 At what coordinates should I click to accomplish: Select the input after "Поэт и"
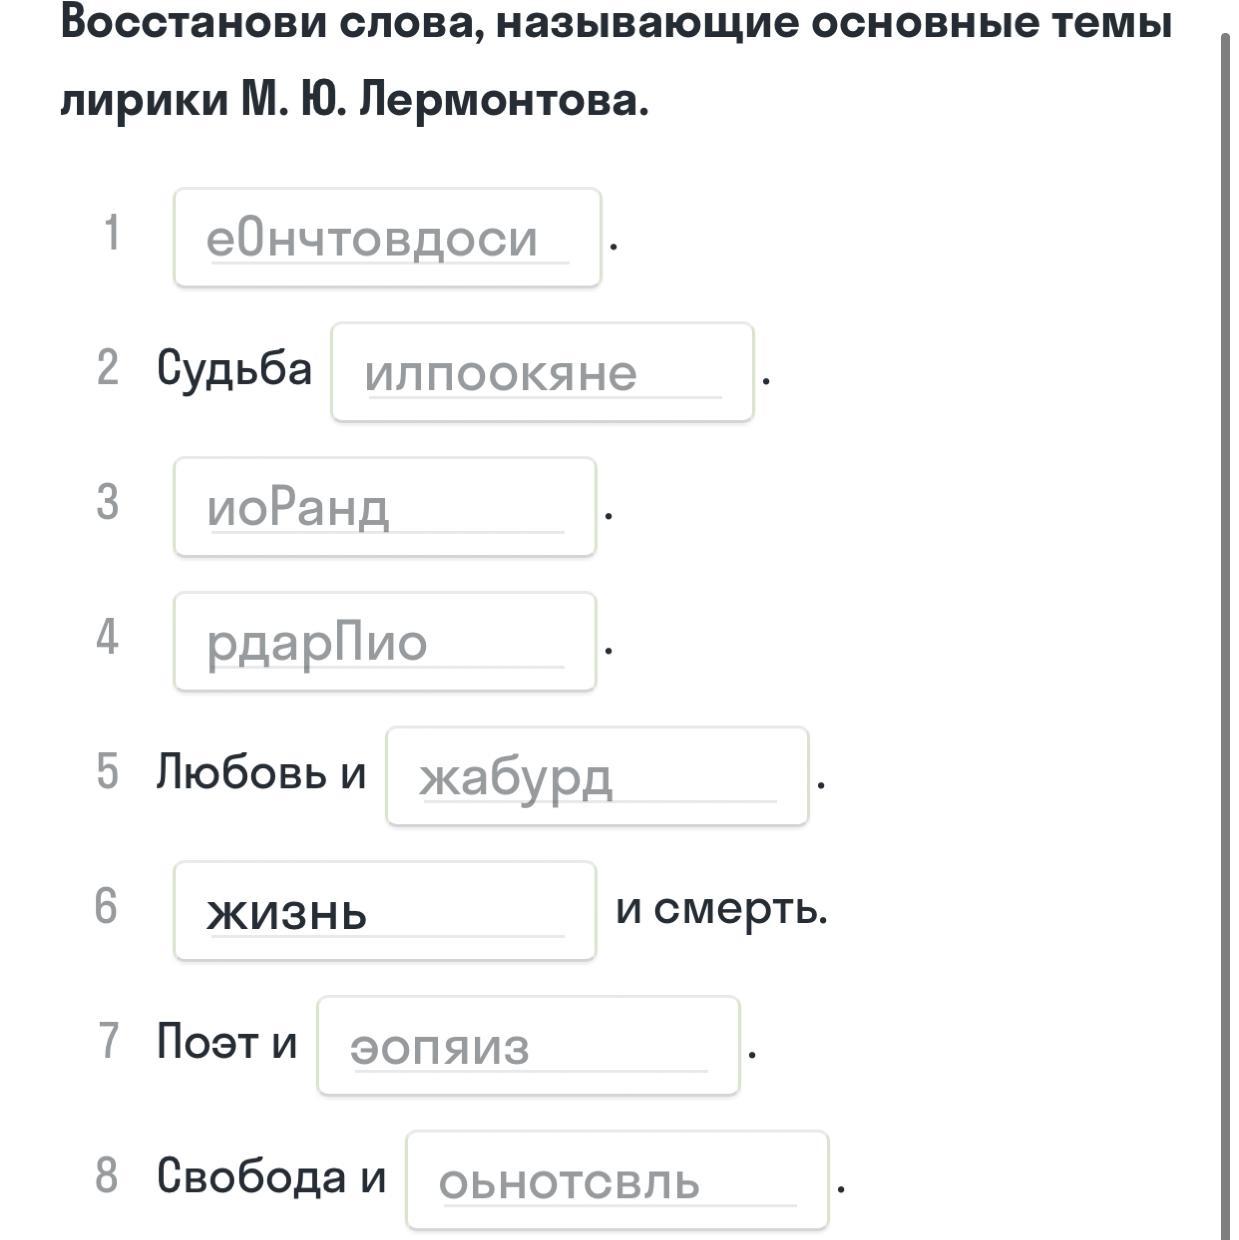pyautogui.click(x=528, y=1046)
